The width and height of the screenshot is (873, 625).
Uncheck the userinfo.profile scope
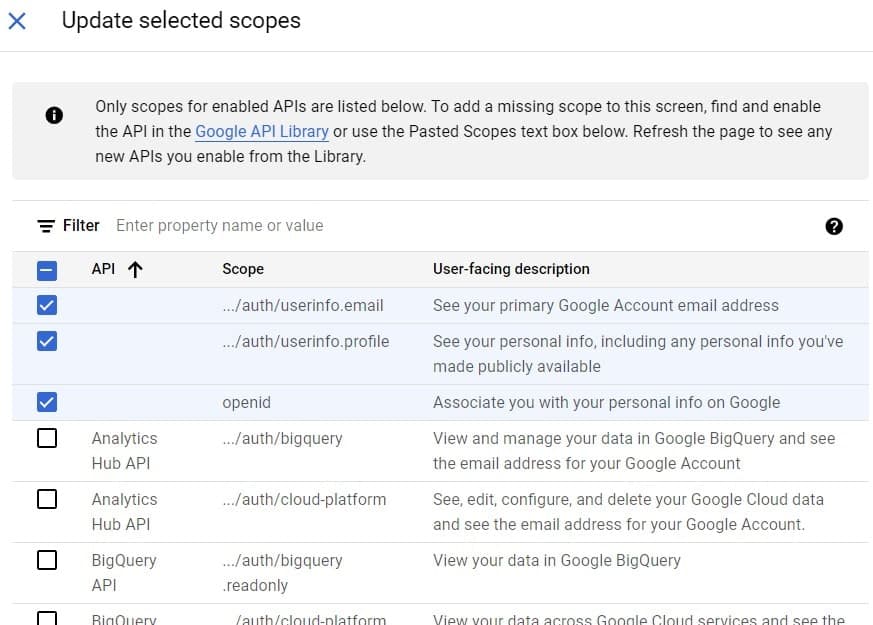(x=46, y=341)
